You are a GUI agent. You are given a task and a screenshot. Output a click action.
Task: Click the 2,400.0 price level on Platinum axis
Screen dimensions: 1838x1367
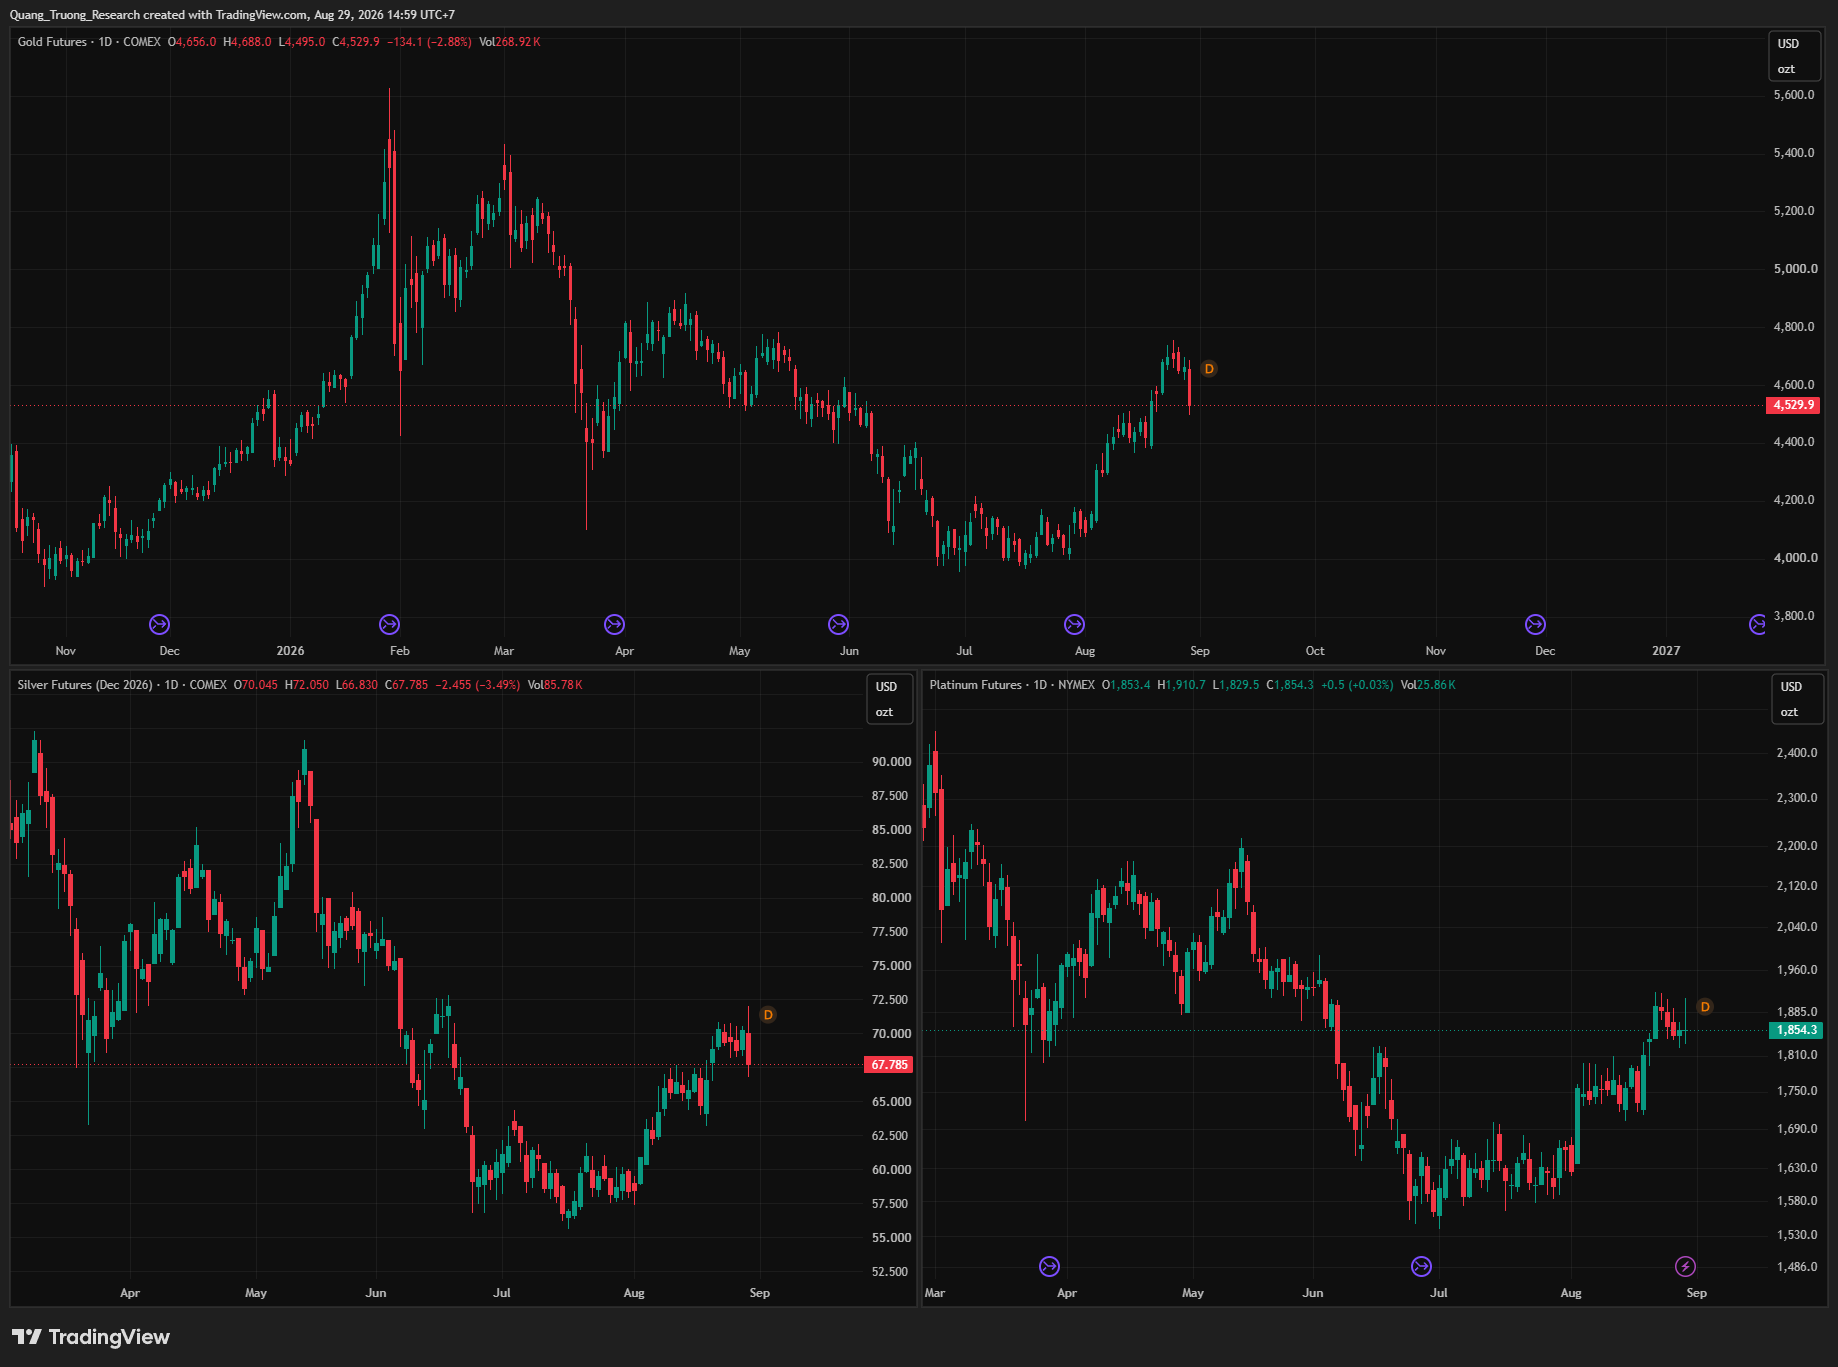1797,753
